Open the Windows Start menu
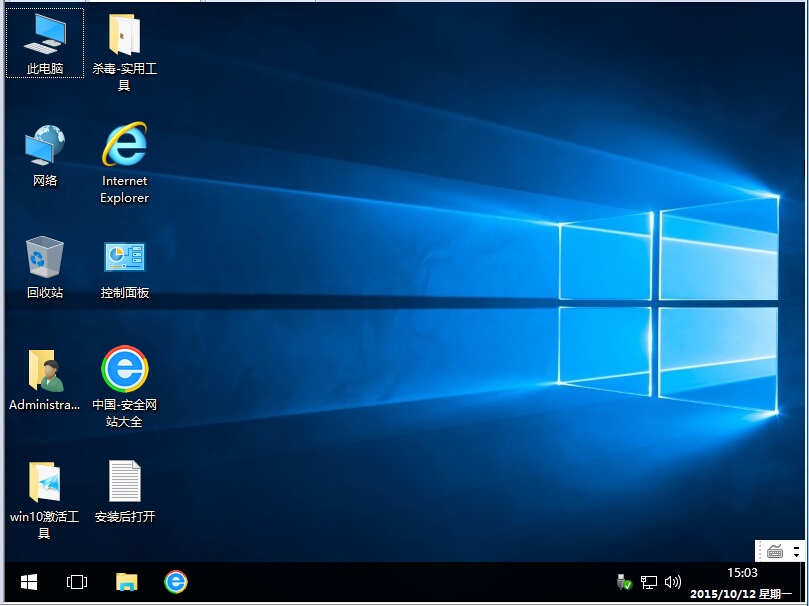This screenshot has height=606, width=809. pyautogui.click(x=29, y=581)
